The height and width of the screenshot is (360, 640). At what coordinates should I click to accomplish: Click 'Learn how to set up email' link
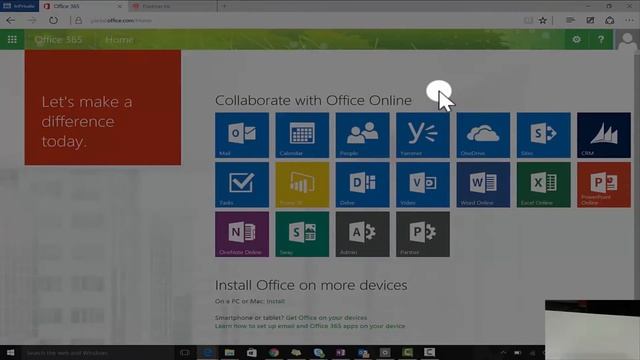click(x=310, y=326)
